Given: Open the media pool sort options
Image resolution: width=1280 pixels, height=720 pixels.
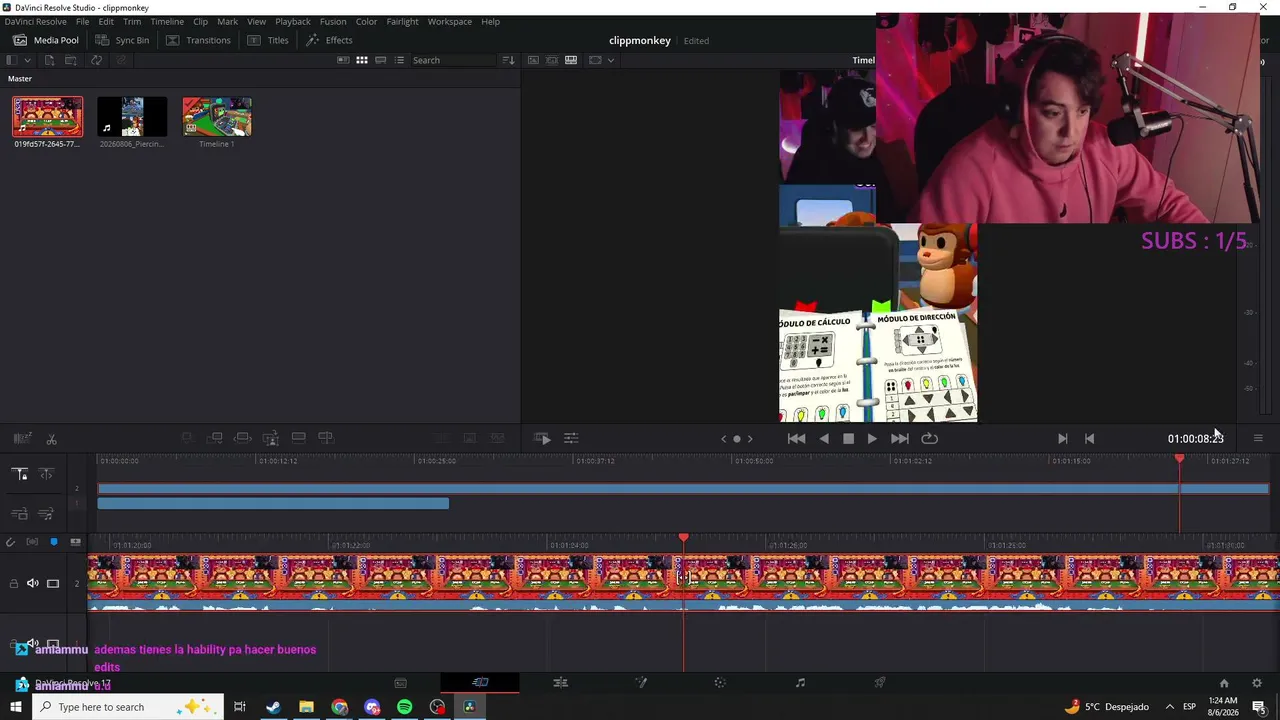Looking at the screenshot, I should (508, 60).
